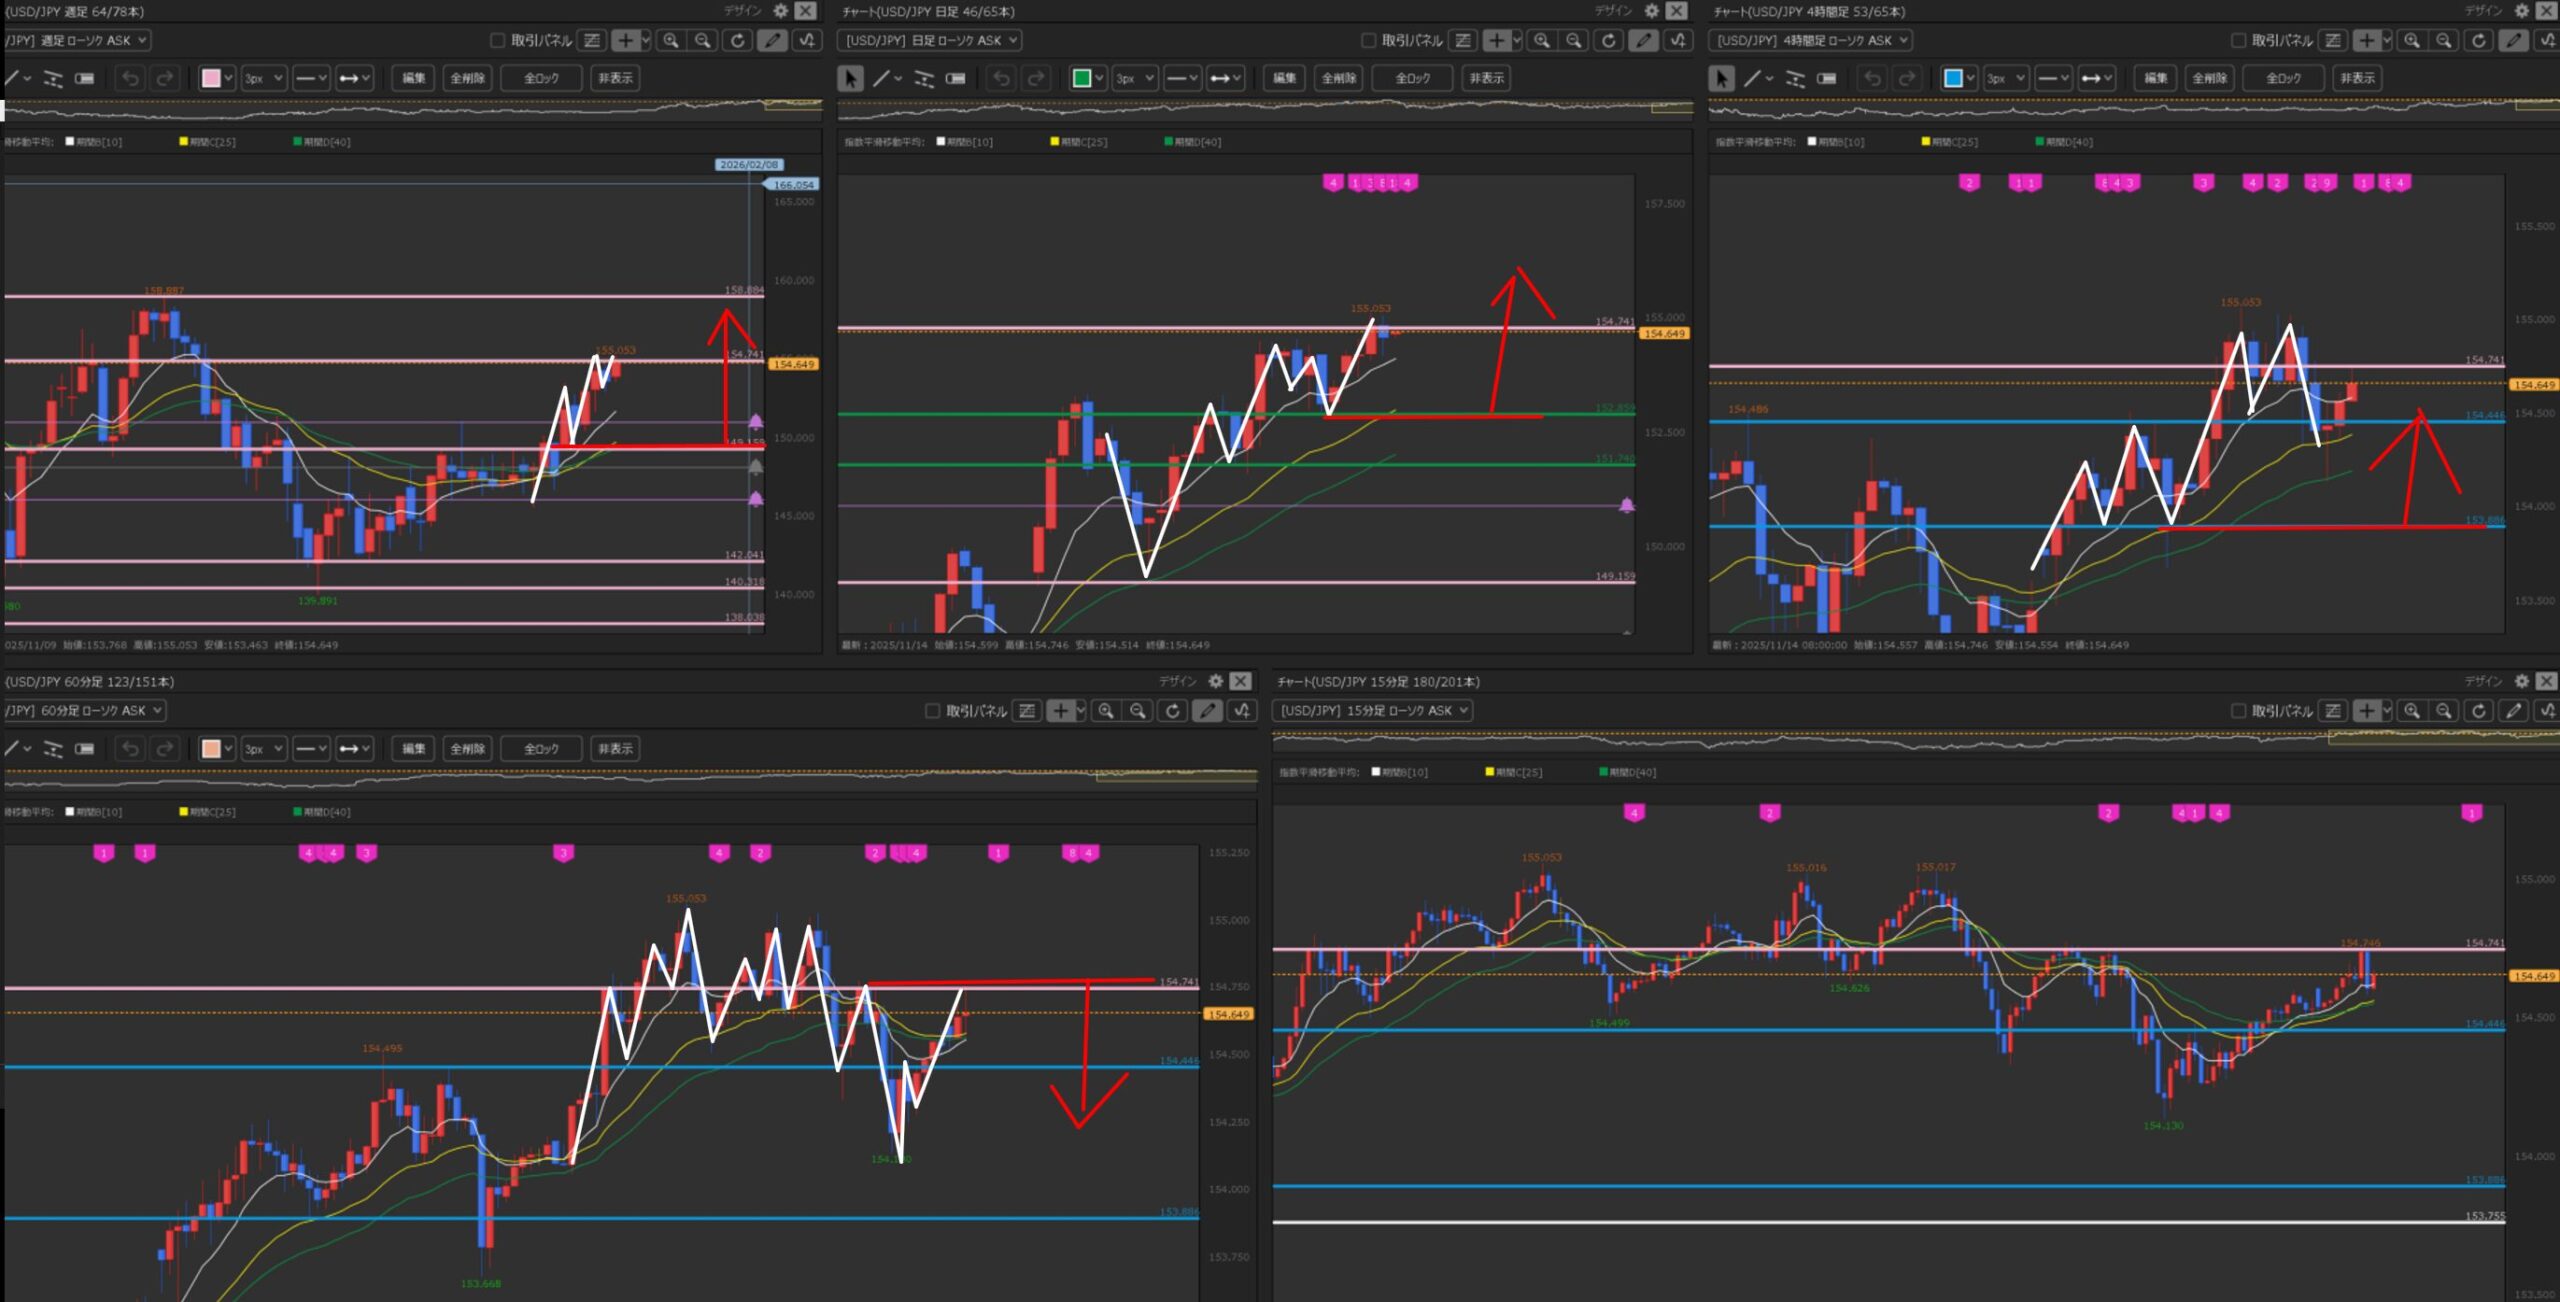Screen dimensions: 2560x1302
Task: Click 非表示 in the weekly chart toolbar
Action: (x=615, y=78)
